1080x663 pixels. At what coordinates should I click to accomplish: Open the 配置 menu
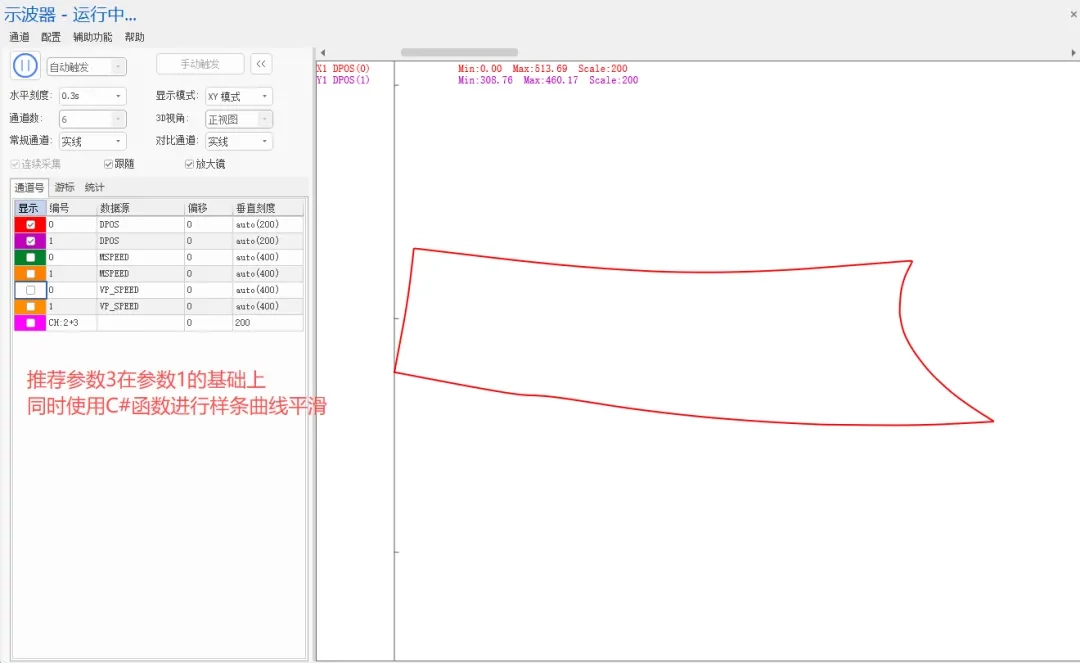(51, 37)
